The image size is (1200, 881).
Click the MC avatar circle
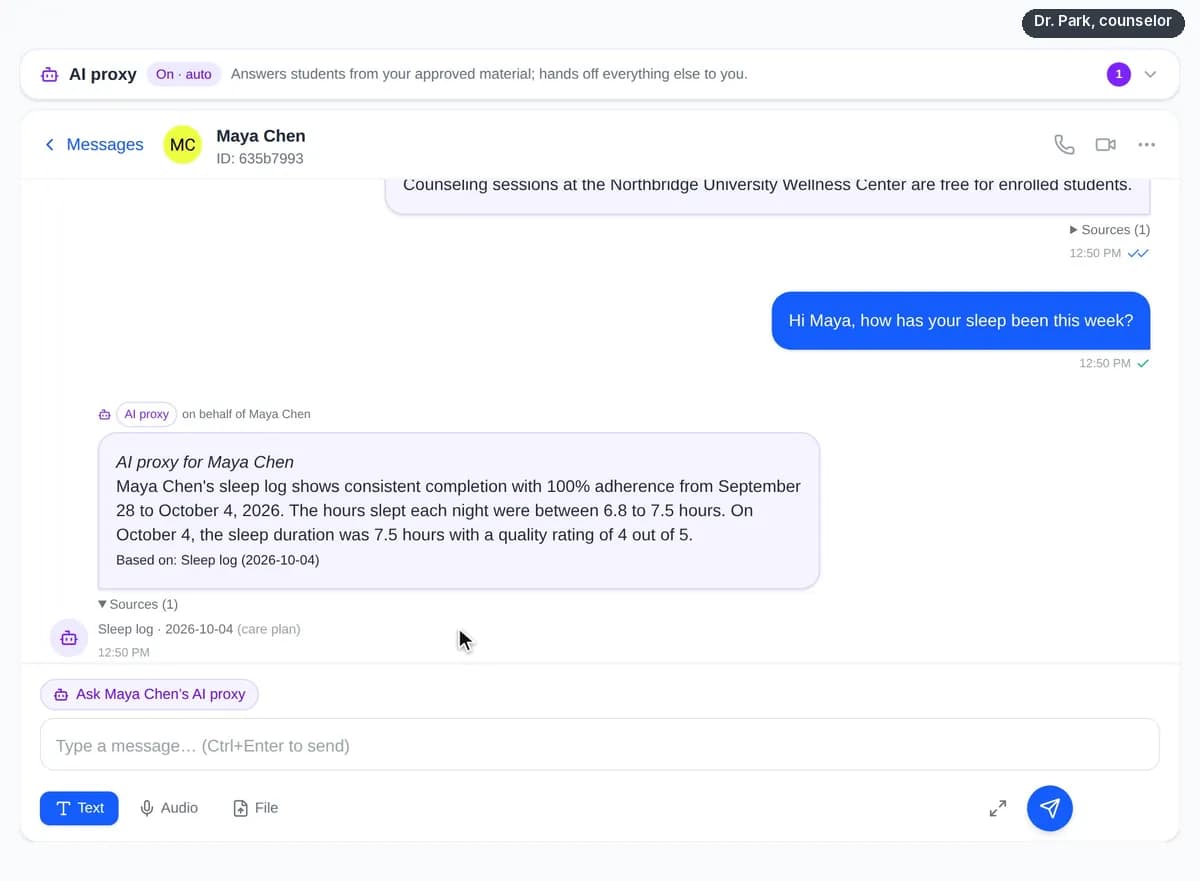tap(183, 145)
